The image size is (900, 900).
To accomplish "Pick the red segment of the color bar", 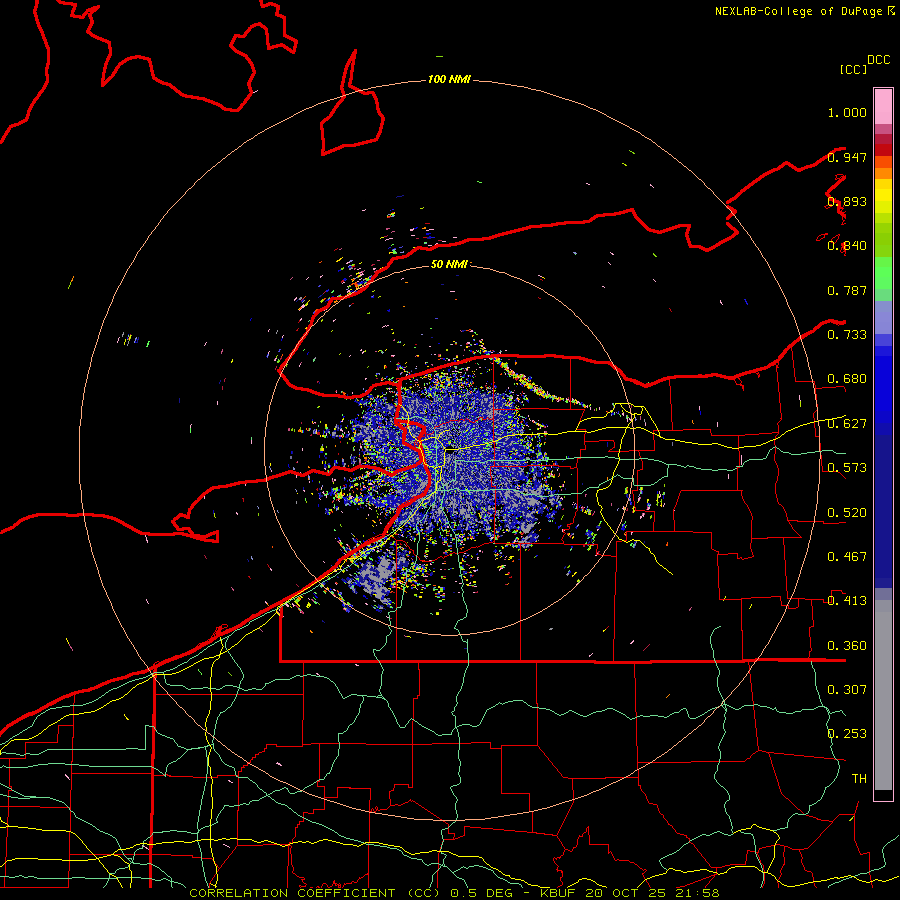I will [x=883, y=149].
